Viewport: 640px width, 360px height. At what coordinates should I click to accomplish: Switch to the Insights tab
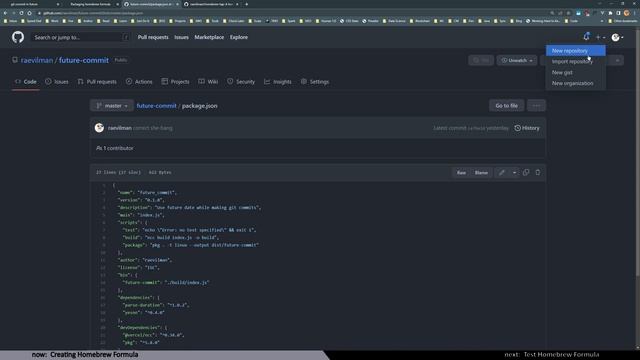[278, 82]
